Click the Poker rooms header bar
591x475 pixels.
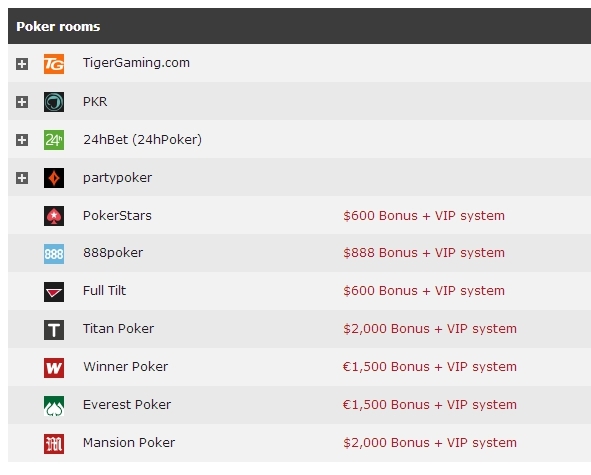point(299,26)
